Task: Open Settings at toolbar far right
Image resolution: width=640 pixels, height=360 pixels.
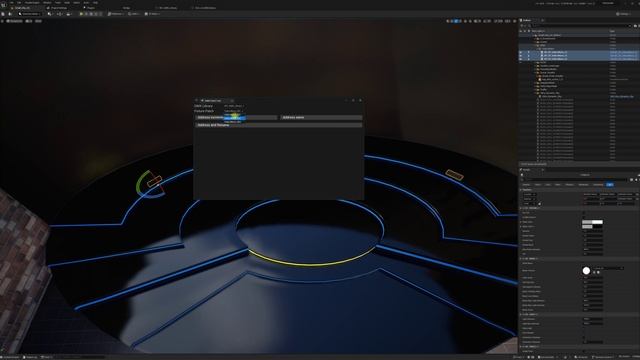Action: click(x=623, y=14)
